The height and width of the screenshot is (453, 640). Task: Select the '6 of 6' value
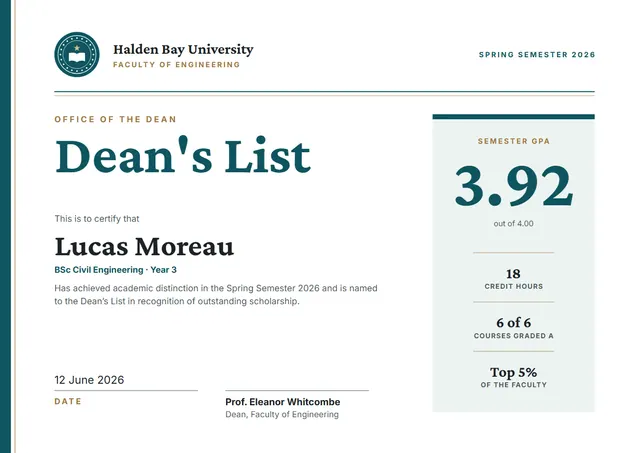click(513, 323)
